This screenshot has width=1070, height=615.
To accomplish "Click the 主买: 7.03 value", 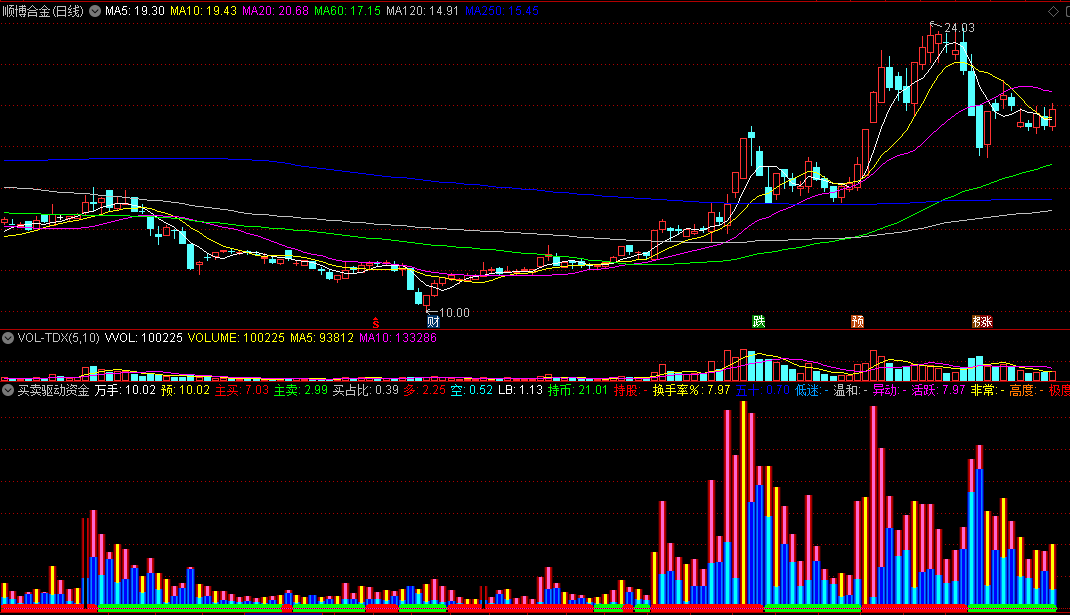I will (x=242, y=390).
